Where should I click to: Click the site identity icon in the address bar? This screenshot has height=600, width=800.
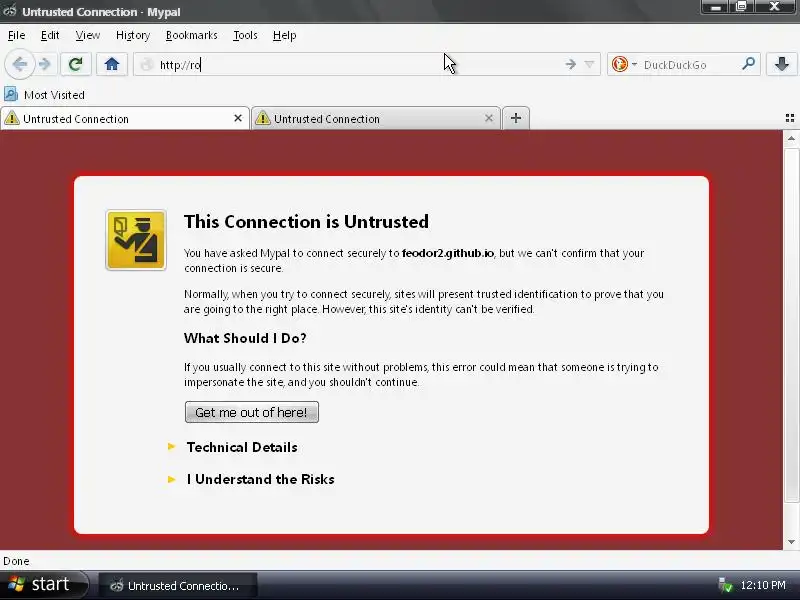point(147,65)
